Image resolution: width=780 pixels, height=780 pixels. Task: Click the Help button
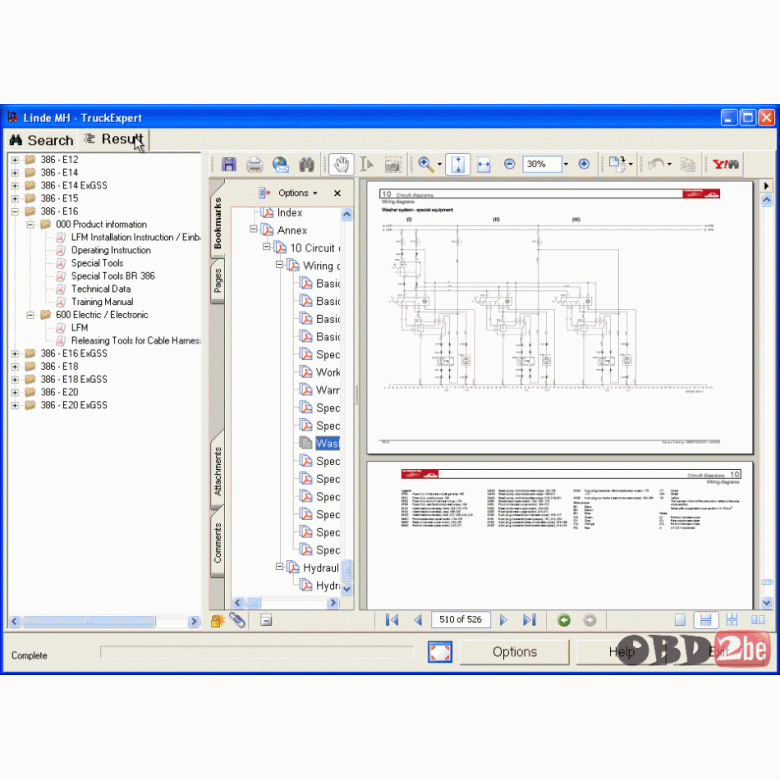click(x=621, y=652)
